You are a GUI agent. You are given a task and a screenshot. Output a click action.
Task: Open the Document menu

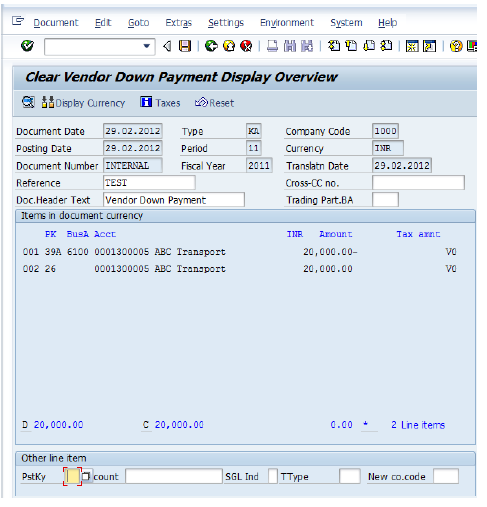click(56, 23)
